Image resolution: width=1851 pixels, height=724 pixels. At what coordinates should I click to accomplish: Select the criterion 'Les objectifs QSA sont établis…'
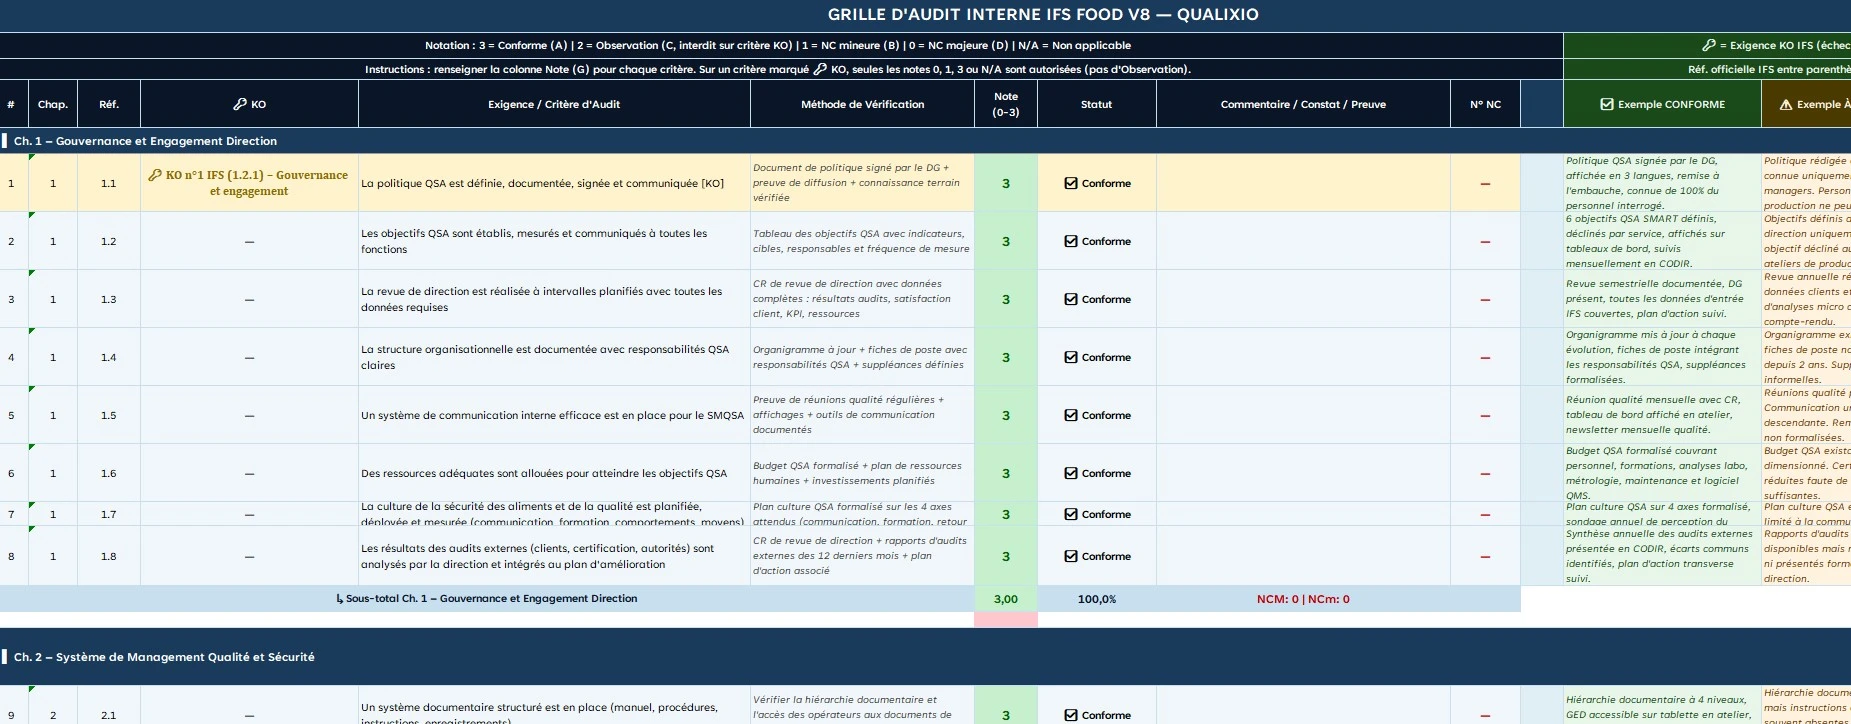(554, 241)
